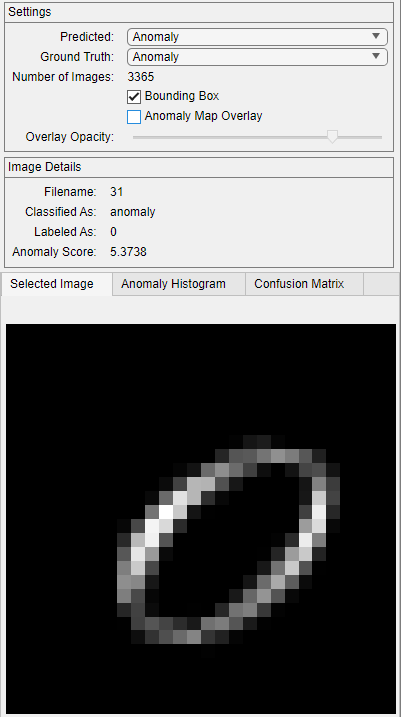The image size is (401, 717).
Task: Click the Overlay Opacity slider thumb
Action: 332,136
